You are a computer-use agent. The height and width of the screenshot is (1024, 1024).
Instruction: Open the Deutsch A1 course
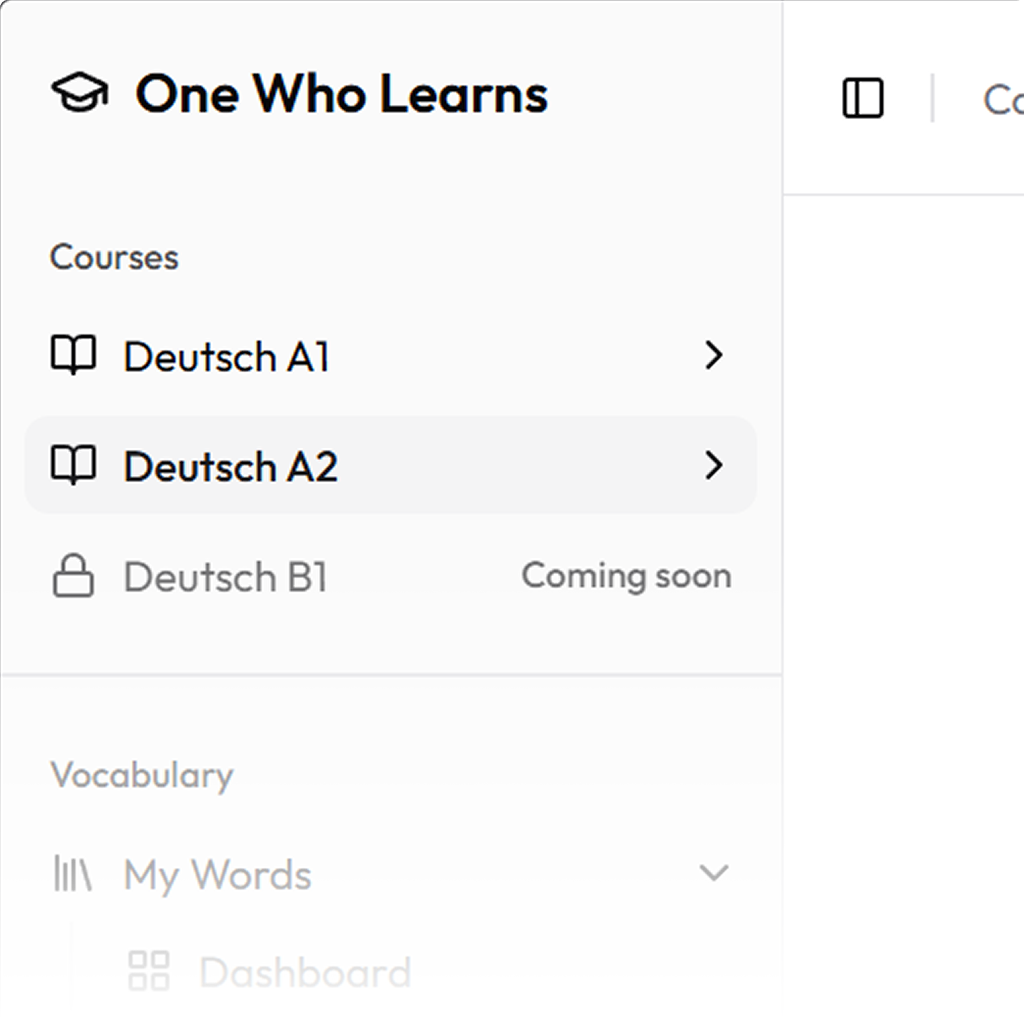[x=226, y=357]
